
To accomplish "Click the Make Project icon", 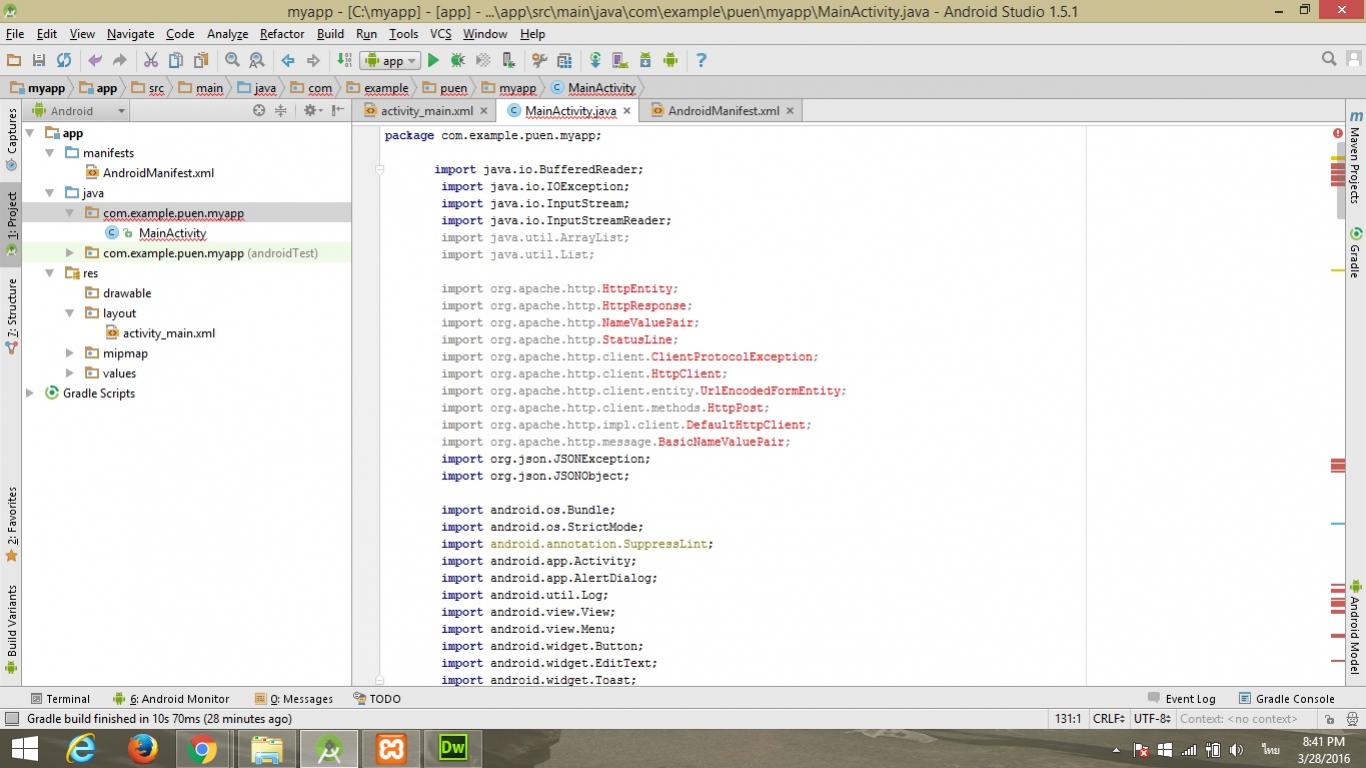I will click(x=344, y=61).
